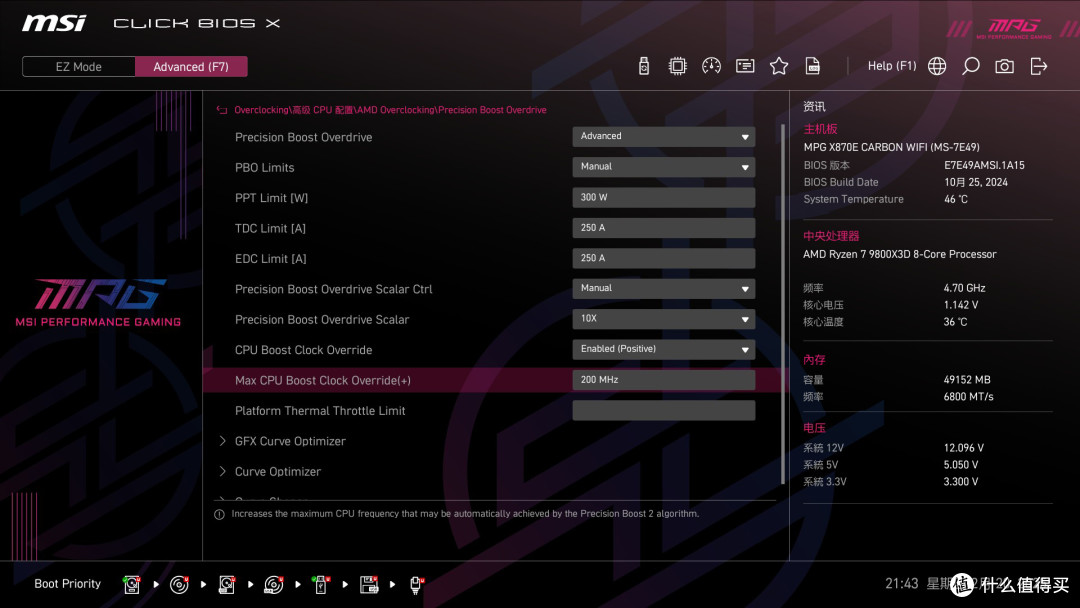
Task: Click the empty Platform Thermal Throttle Limit field
Action: pyautogui.click(x=663, y=410)
